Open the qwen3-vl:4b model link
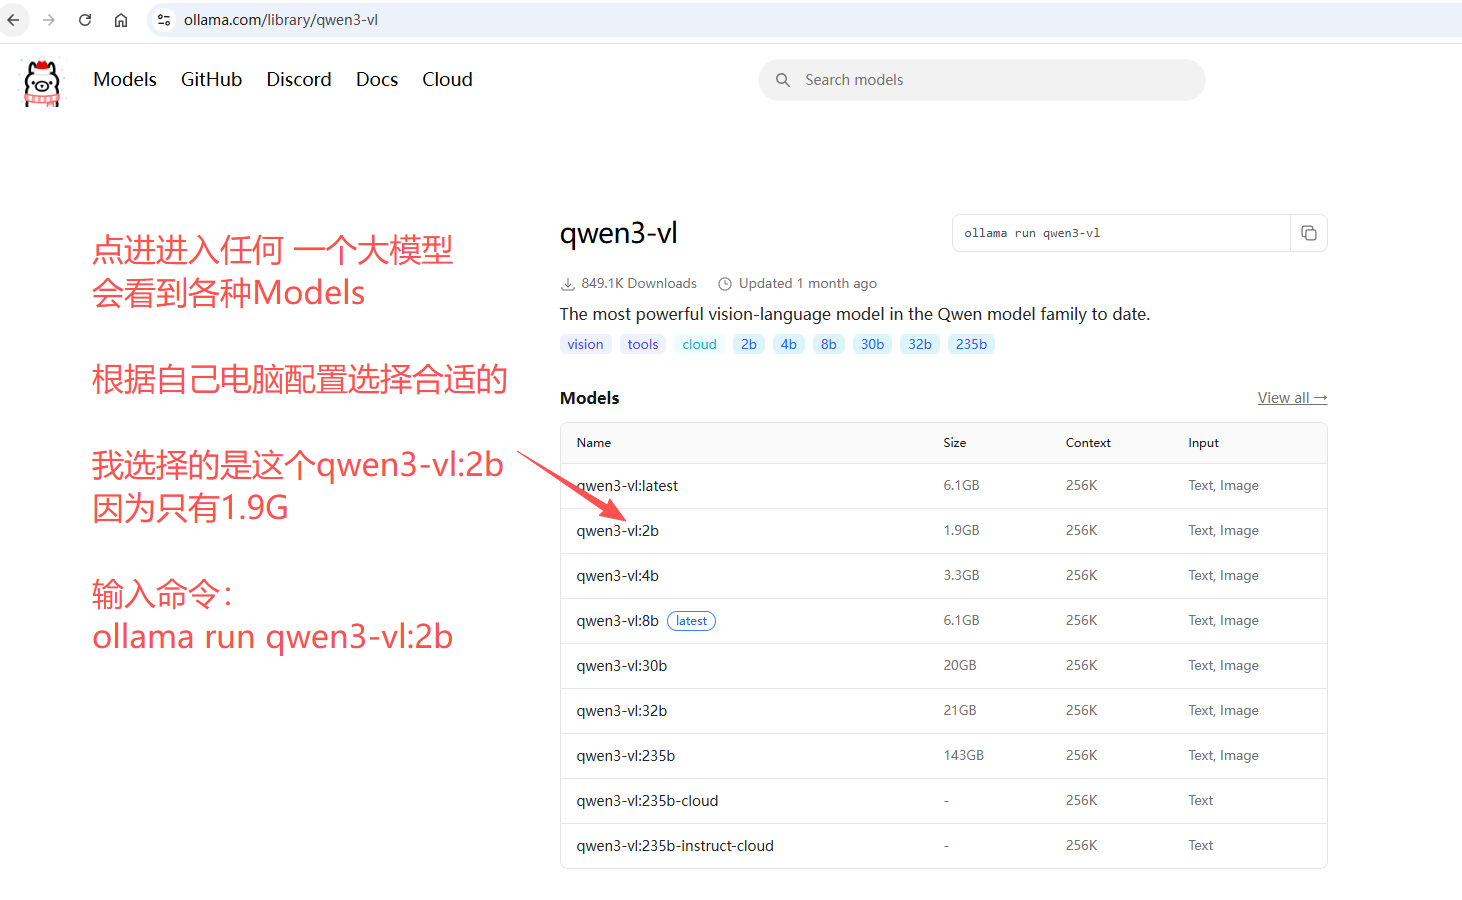The width and height of the screenshot is (1462, 900). 618,576
